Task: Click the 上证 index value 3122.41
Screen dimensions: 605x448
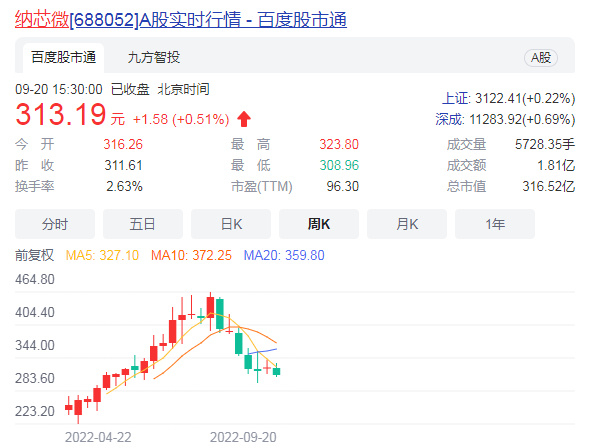Action: (x=525, y=98)
